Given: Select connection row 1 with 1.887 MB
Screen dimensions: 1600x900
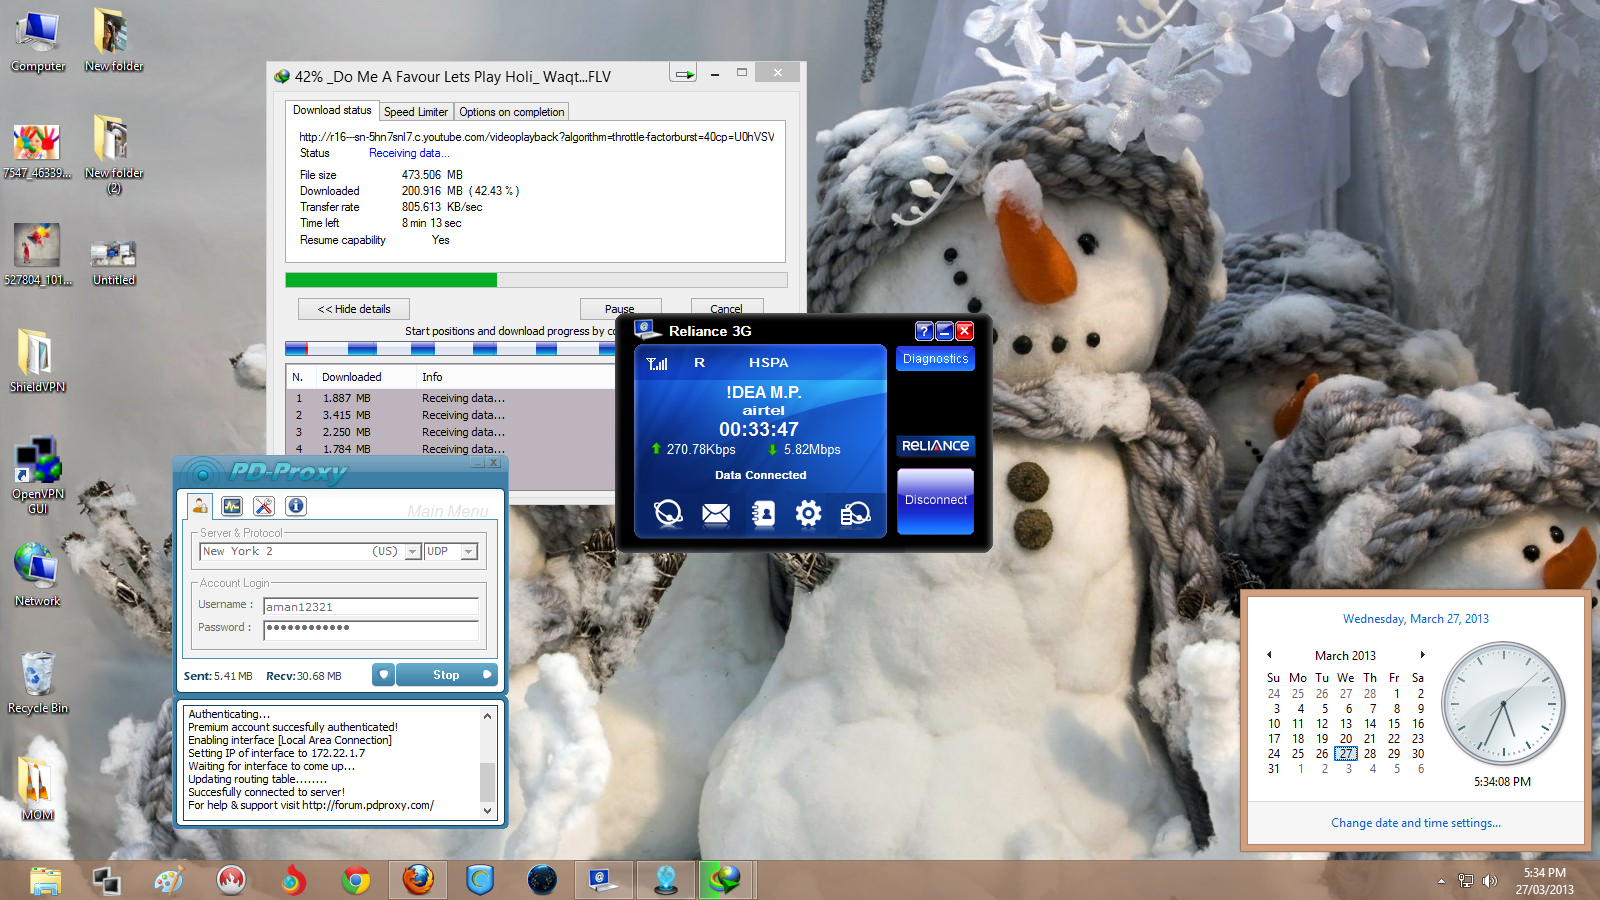Looking at the screenshot, I should pyautogui.click(x=450, y=398).
